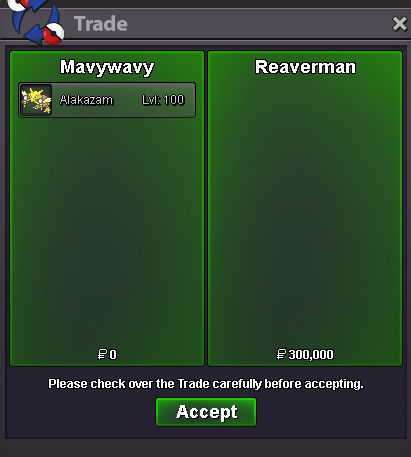This screenshot has width=411, height=457.
Task: Close the Trade window
Action: click(399, 24)
